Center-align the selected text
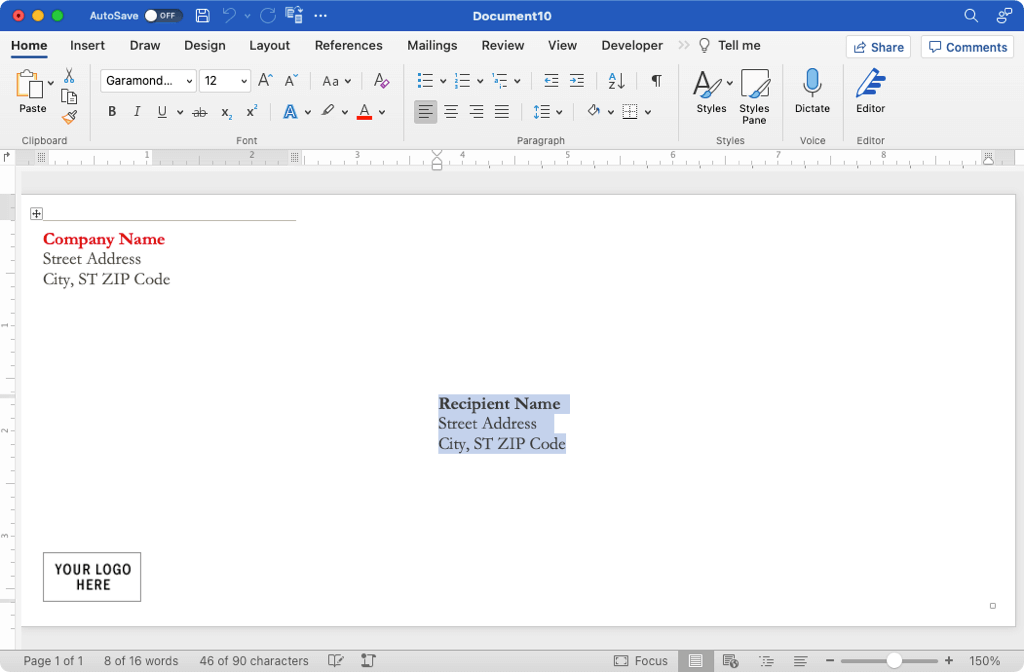 tap(450, 111)
